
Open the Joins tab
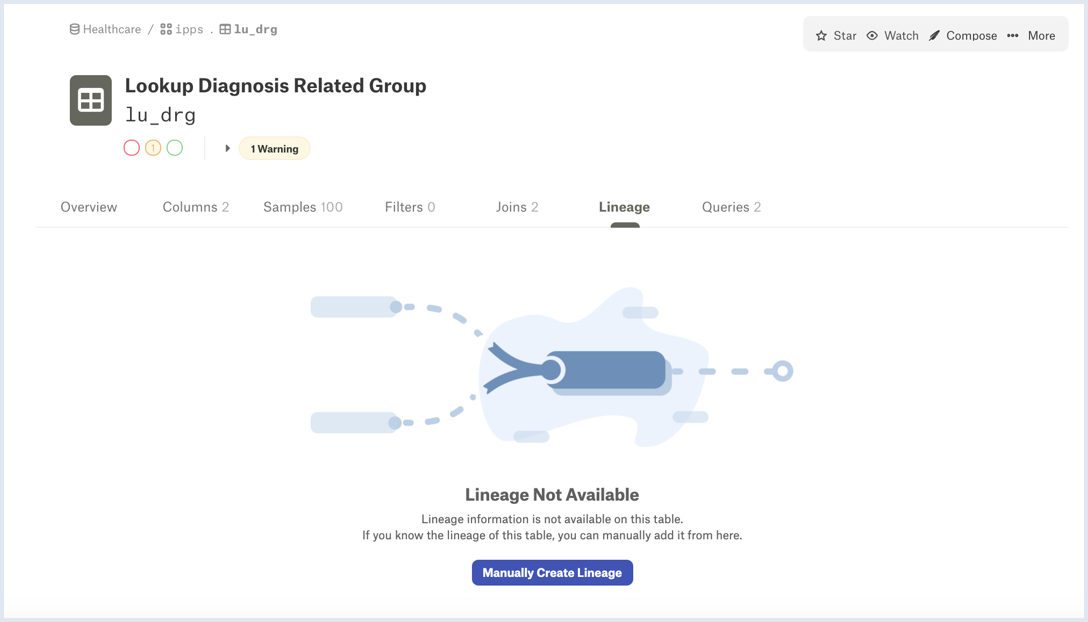click(x=517, y=207)
